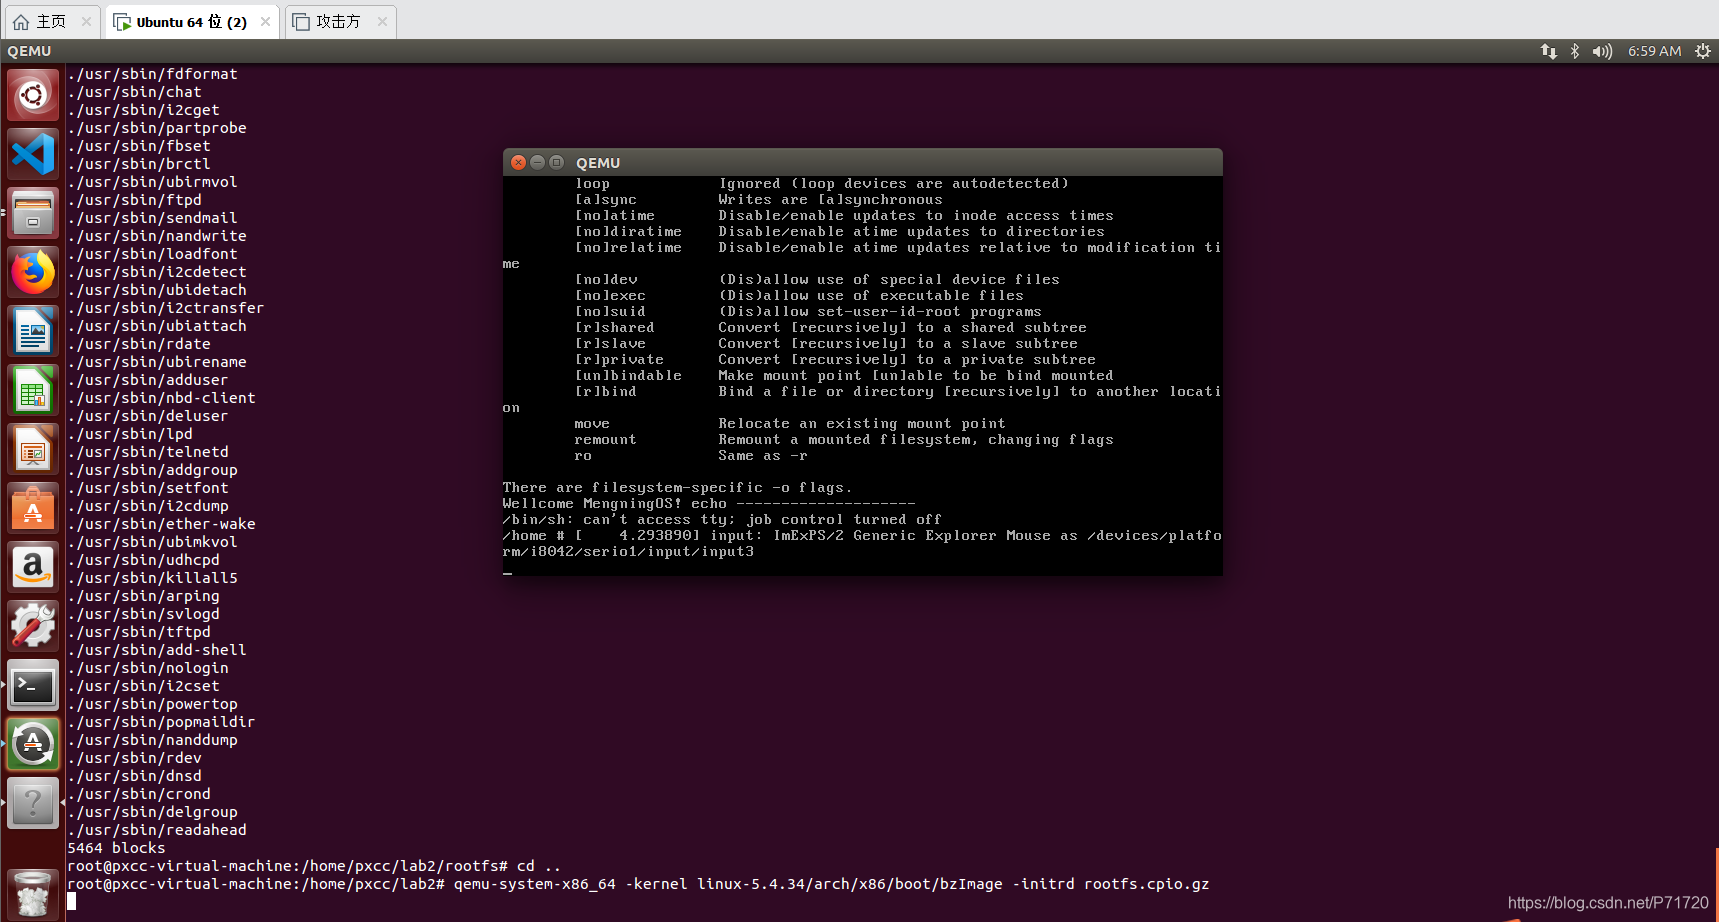1719x922 pixels.
Task: Click ./usr/sbin/adduser line in terminal
Action: click(148, 380)
